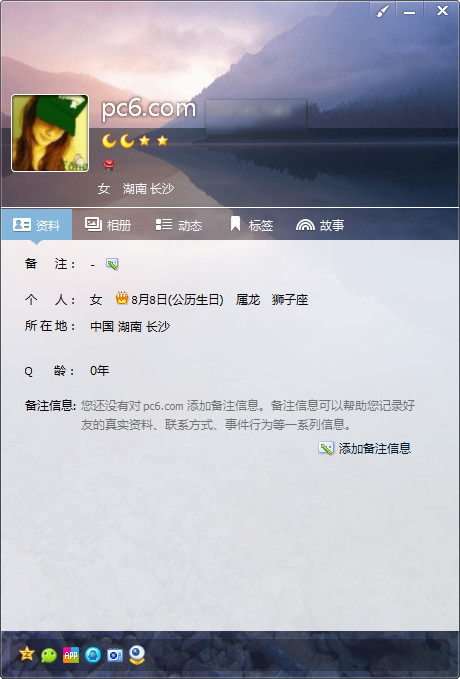Minimize the profile window
Screen dimensions: 460x679
point(409,11)
